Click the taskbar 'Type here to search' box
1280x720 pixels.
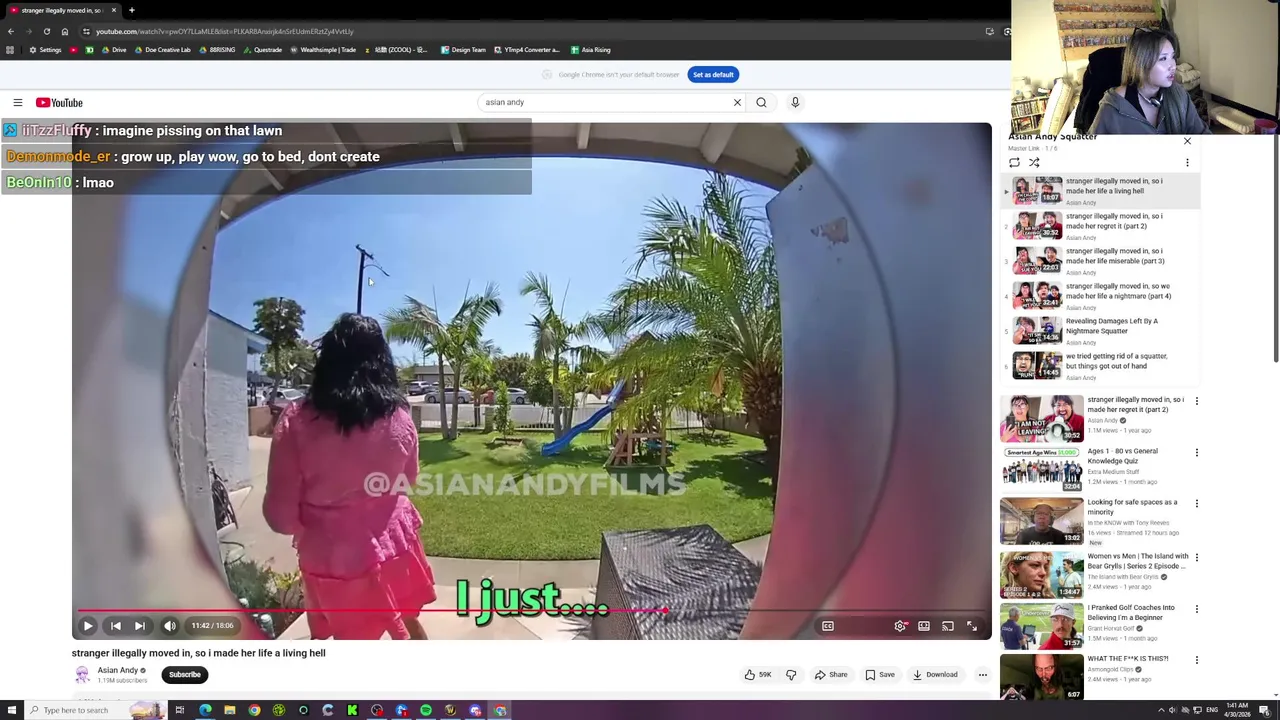[x=95, y=710]
